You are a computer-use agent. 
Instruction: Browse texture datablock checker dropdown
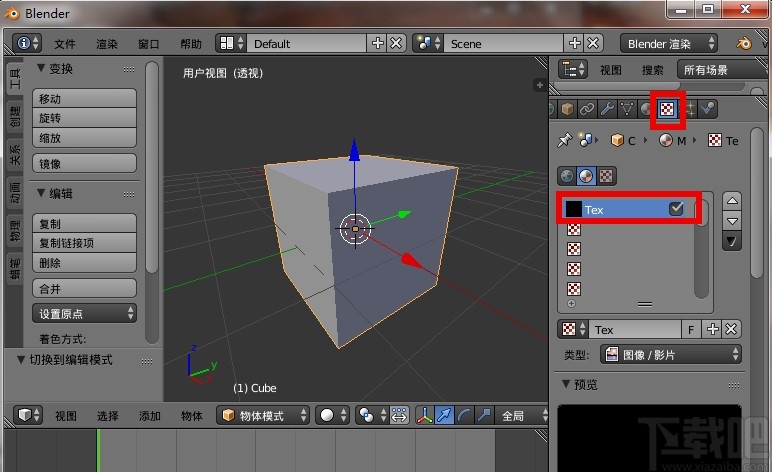573,329
